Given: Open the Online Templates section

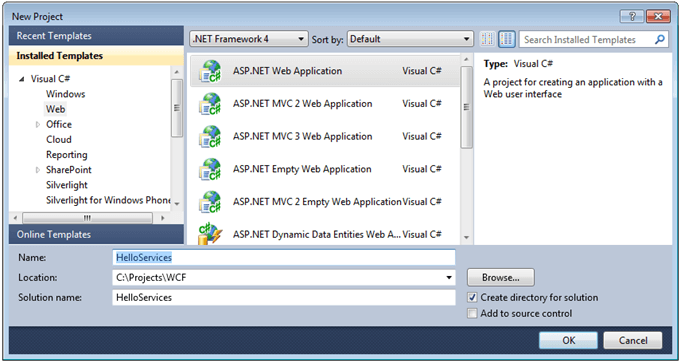Looking at the screenshot, I should click(96, 234).
